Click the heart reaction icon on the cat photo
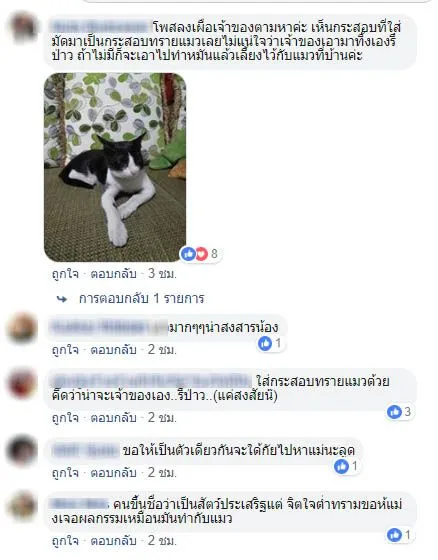Image resolution: width=438 pixels, height=560 pixels. pyautogui.click(x=201, y=254)
